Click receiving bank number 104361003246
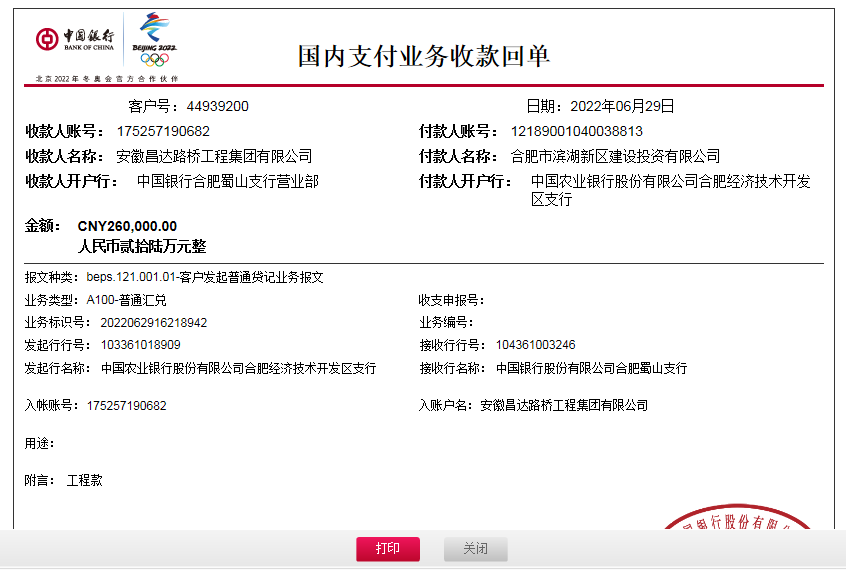 point(535,345)
